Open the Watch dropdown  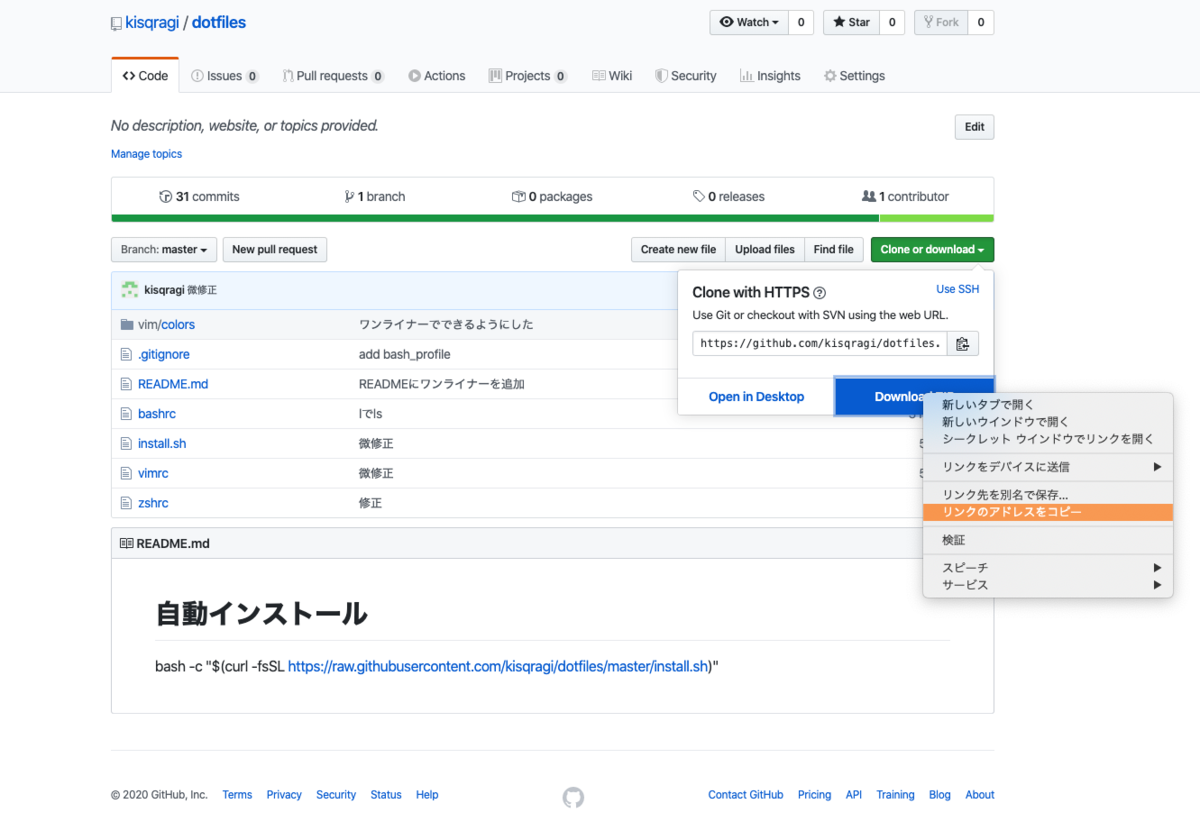pyautogui.click(x=749, y=22)
